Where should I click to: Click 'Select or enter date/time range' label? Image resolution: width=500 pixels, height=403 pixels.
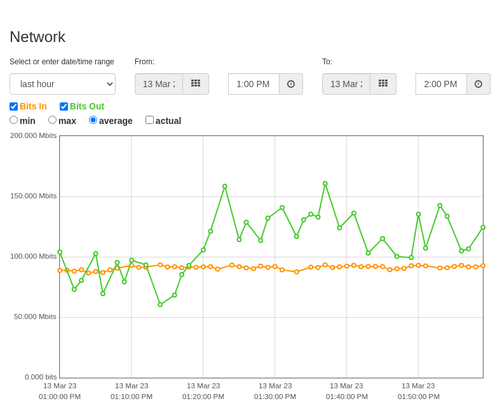pyautogui.click(x=62, y=62)
